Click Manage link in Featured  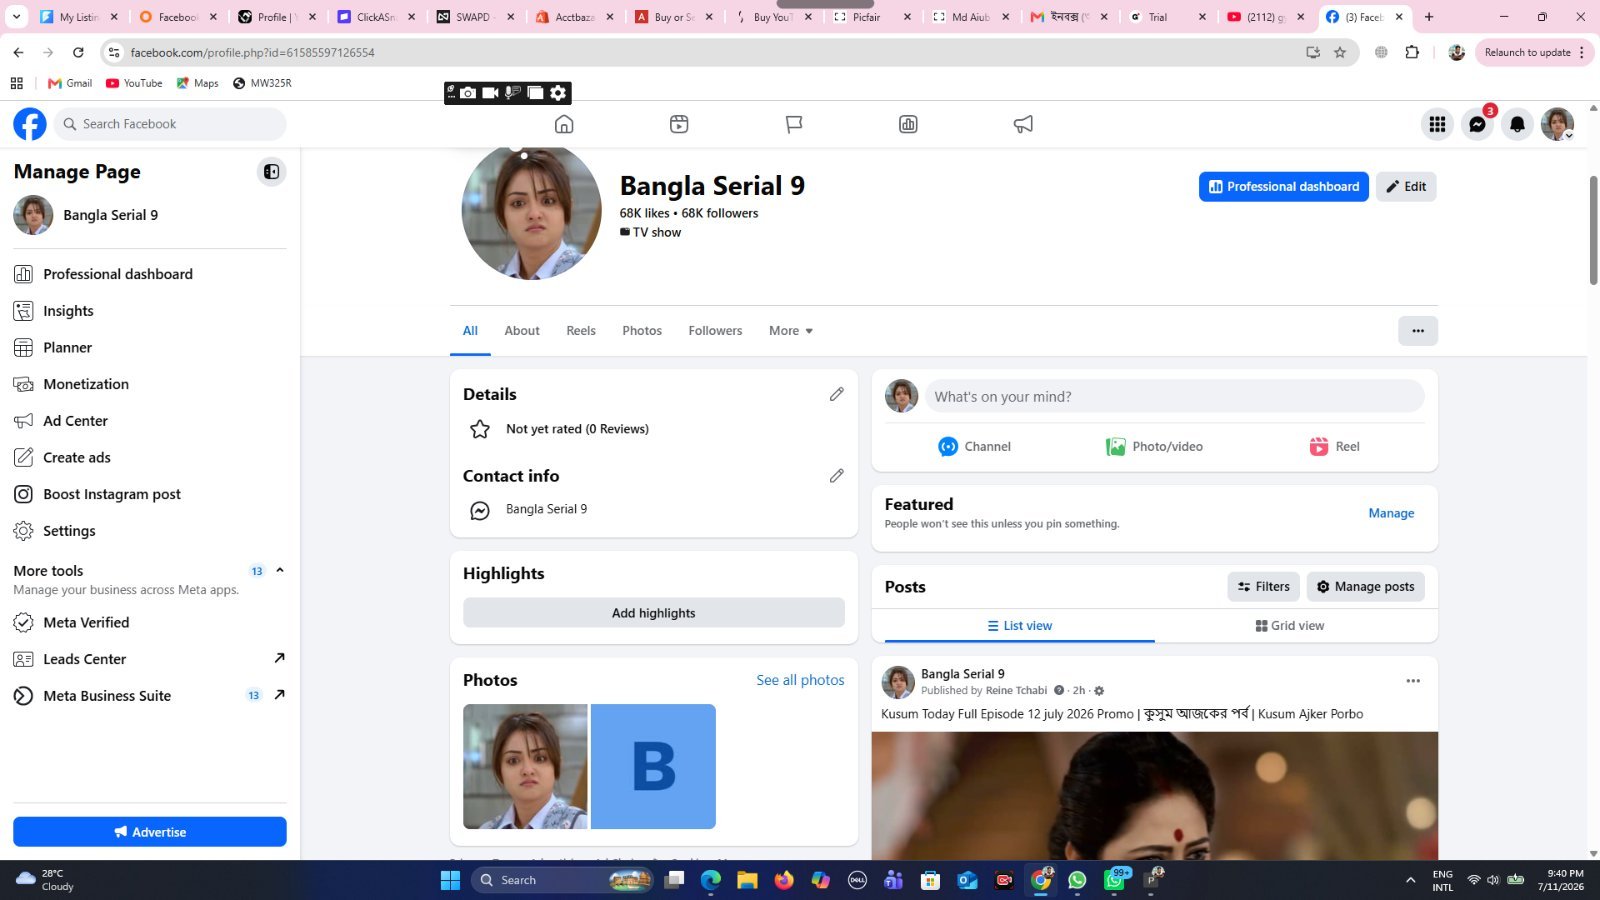(x=1391, y=513)
